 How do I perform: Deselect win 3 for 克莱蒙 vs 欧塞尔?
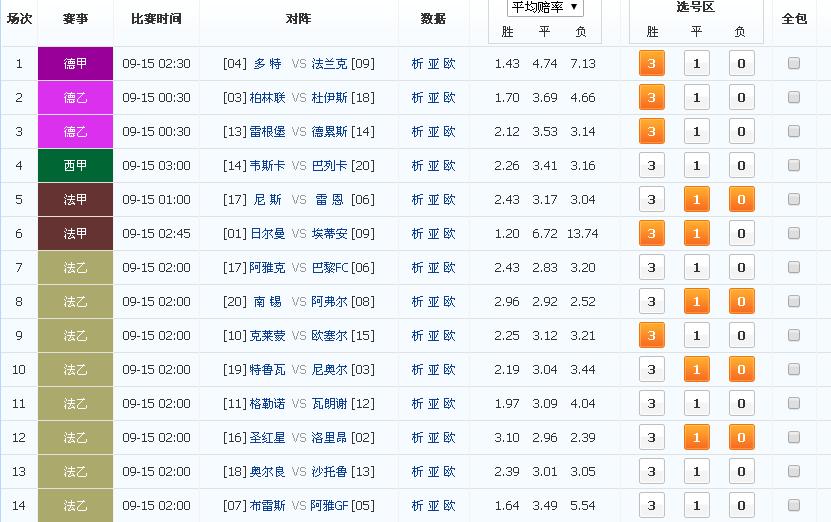(652, 335)
